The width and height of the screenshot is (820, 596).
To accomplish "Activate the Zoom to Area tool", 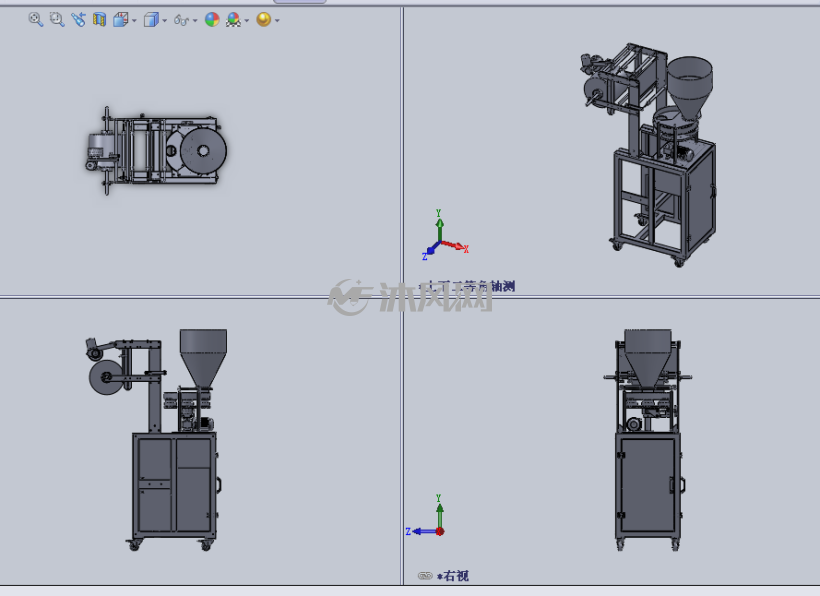I will [x=57, y=20].
